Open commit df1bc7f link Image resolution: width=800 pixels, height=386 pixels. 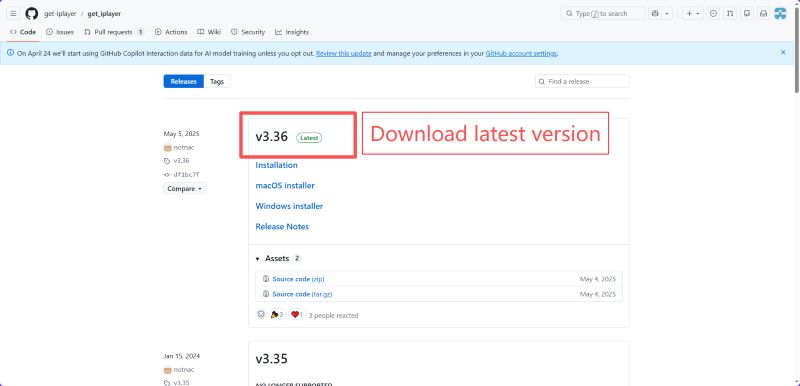[186, 174]
